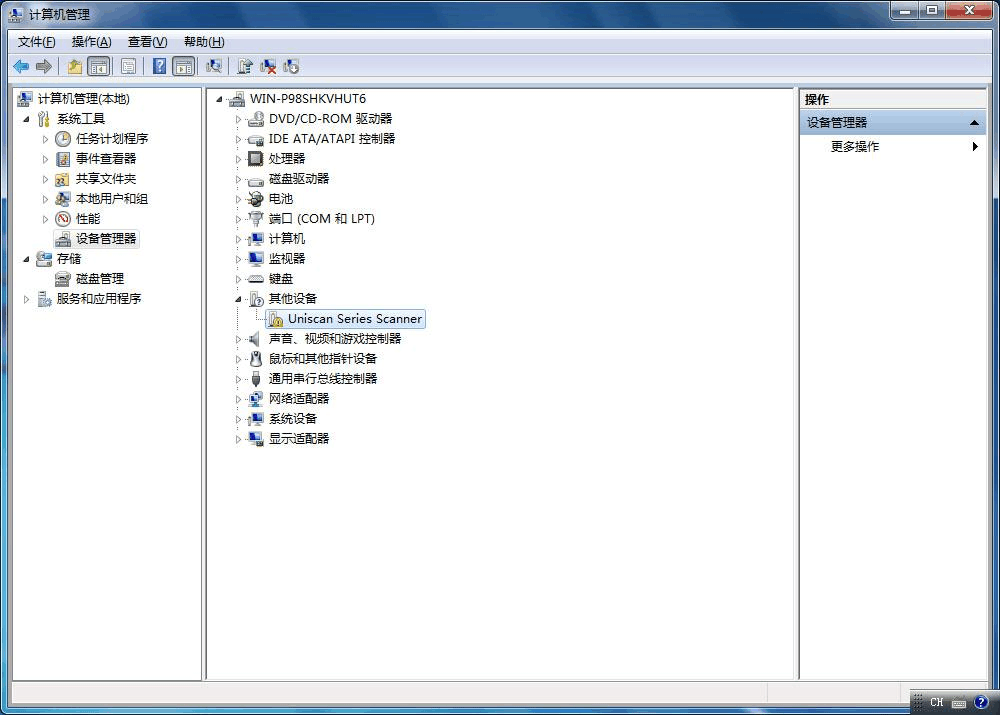Collapse the 系统工具 tree node

[x=27, y=119]
